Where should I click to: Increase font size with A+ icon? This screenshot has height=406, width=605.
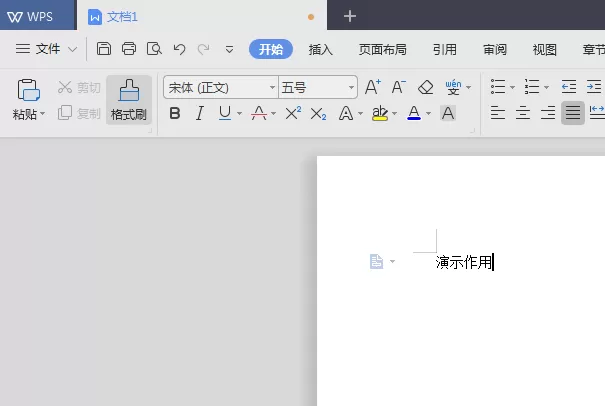(x=373, y=87)
